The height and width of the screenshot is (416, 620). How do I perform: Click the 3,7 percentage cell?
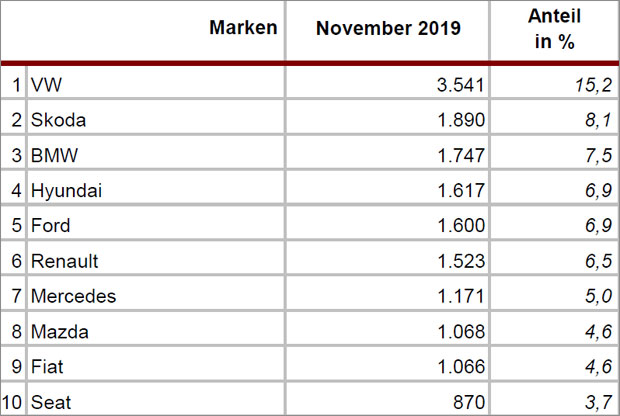[599, 403]
